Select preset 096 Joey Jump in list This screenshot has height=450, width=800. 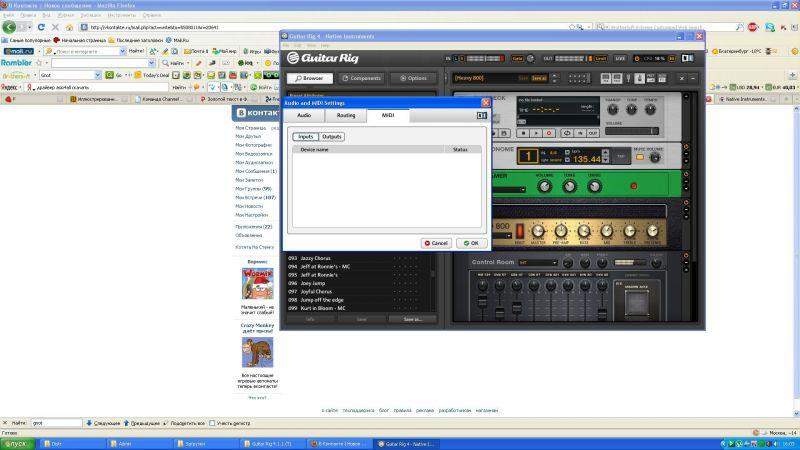[312, 283]
